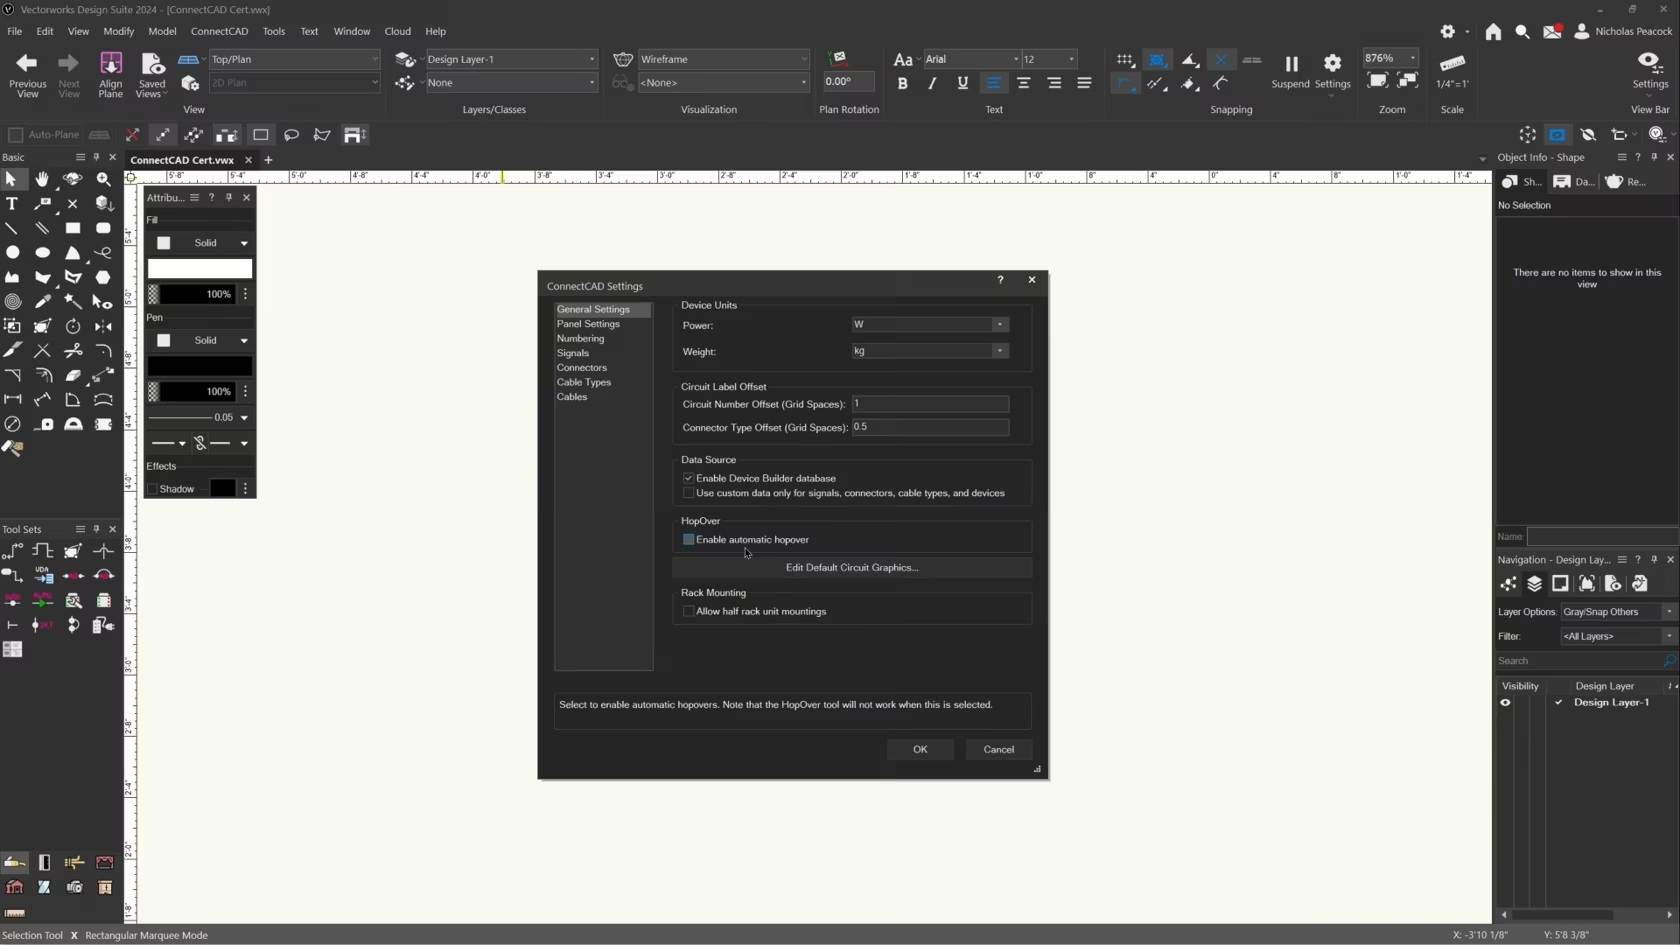Check Allow half rack unit mountings
Screen dimensions: 1680x945
pos(688,611)
